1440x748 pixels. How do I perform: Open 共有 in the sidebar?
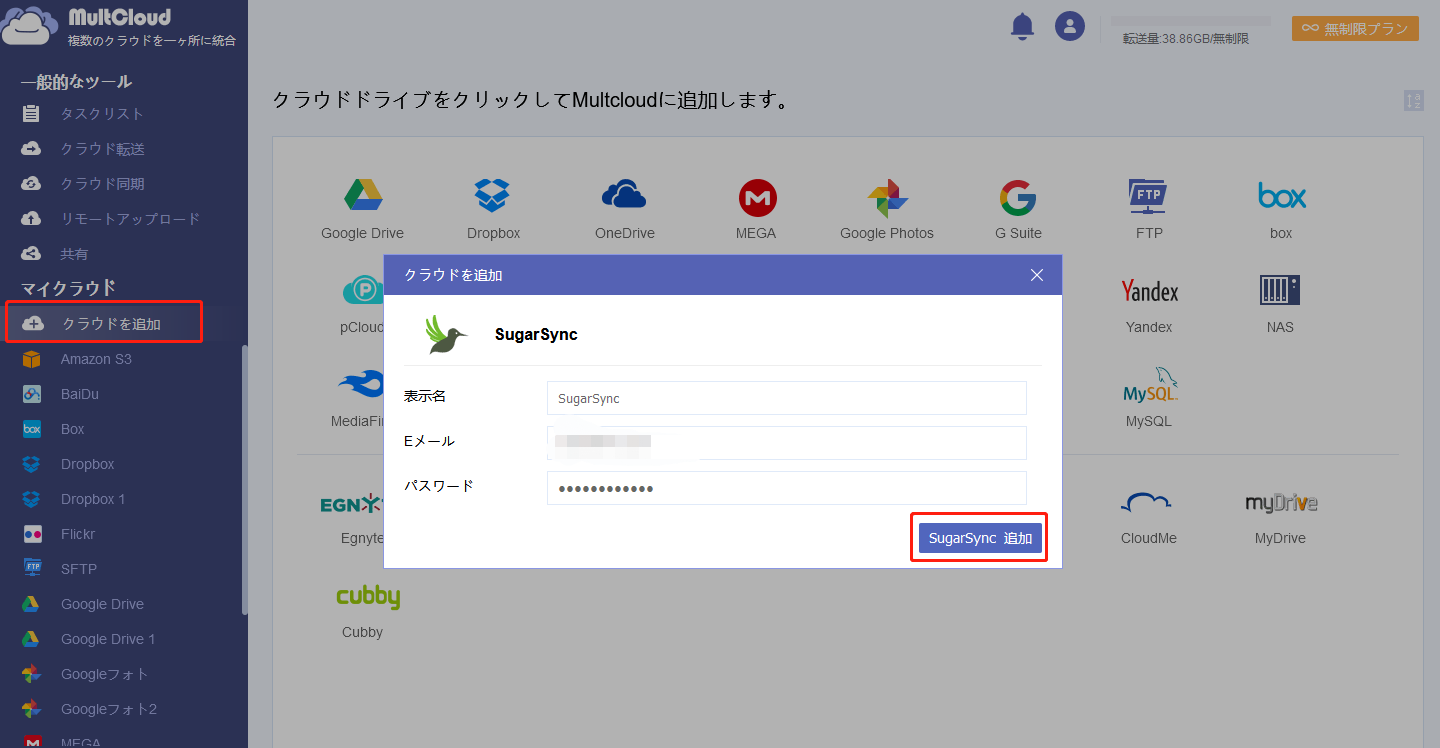[x=74, y=254]
